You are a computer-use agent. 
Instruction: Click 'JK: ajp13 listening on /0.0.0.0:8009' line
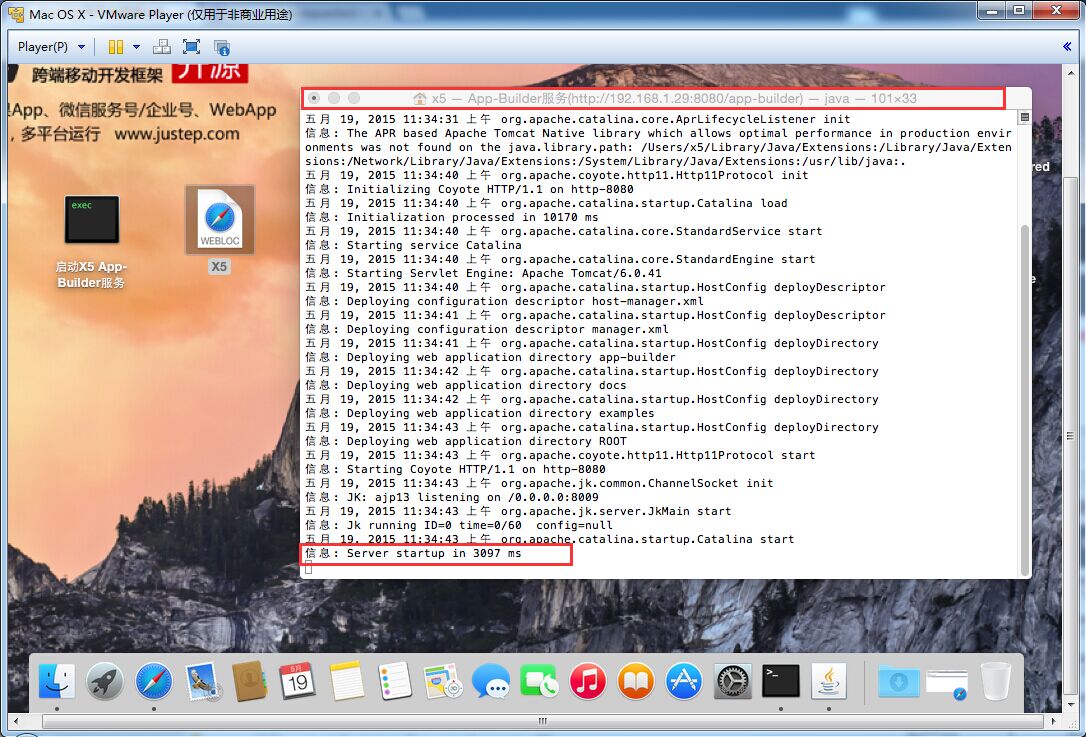[x=452, y=497]
